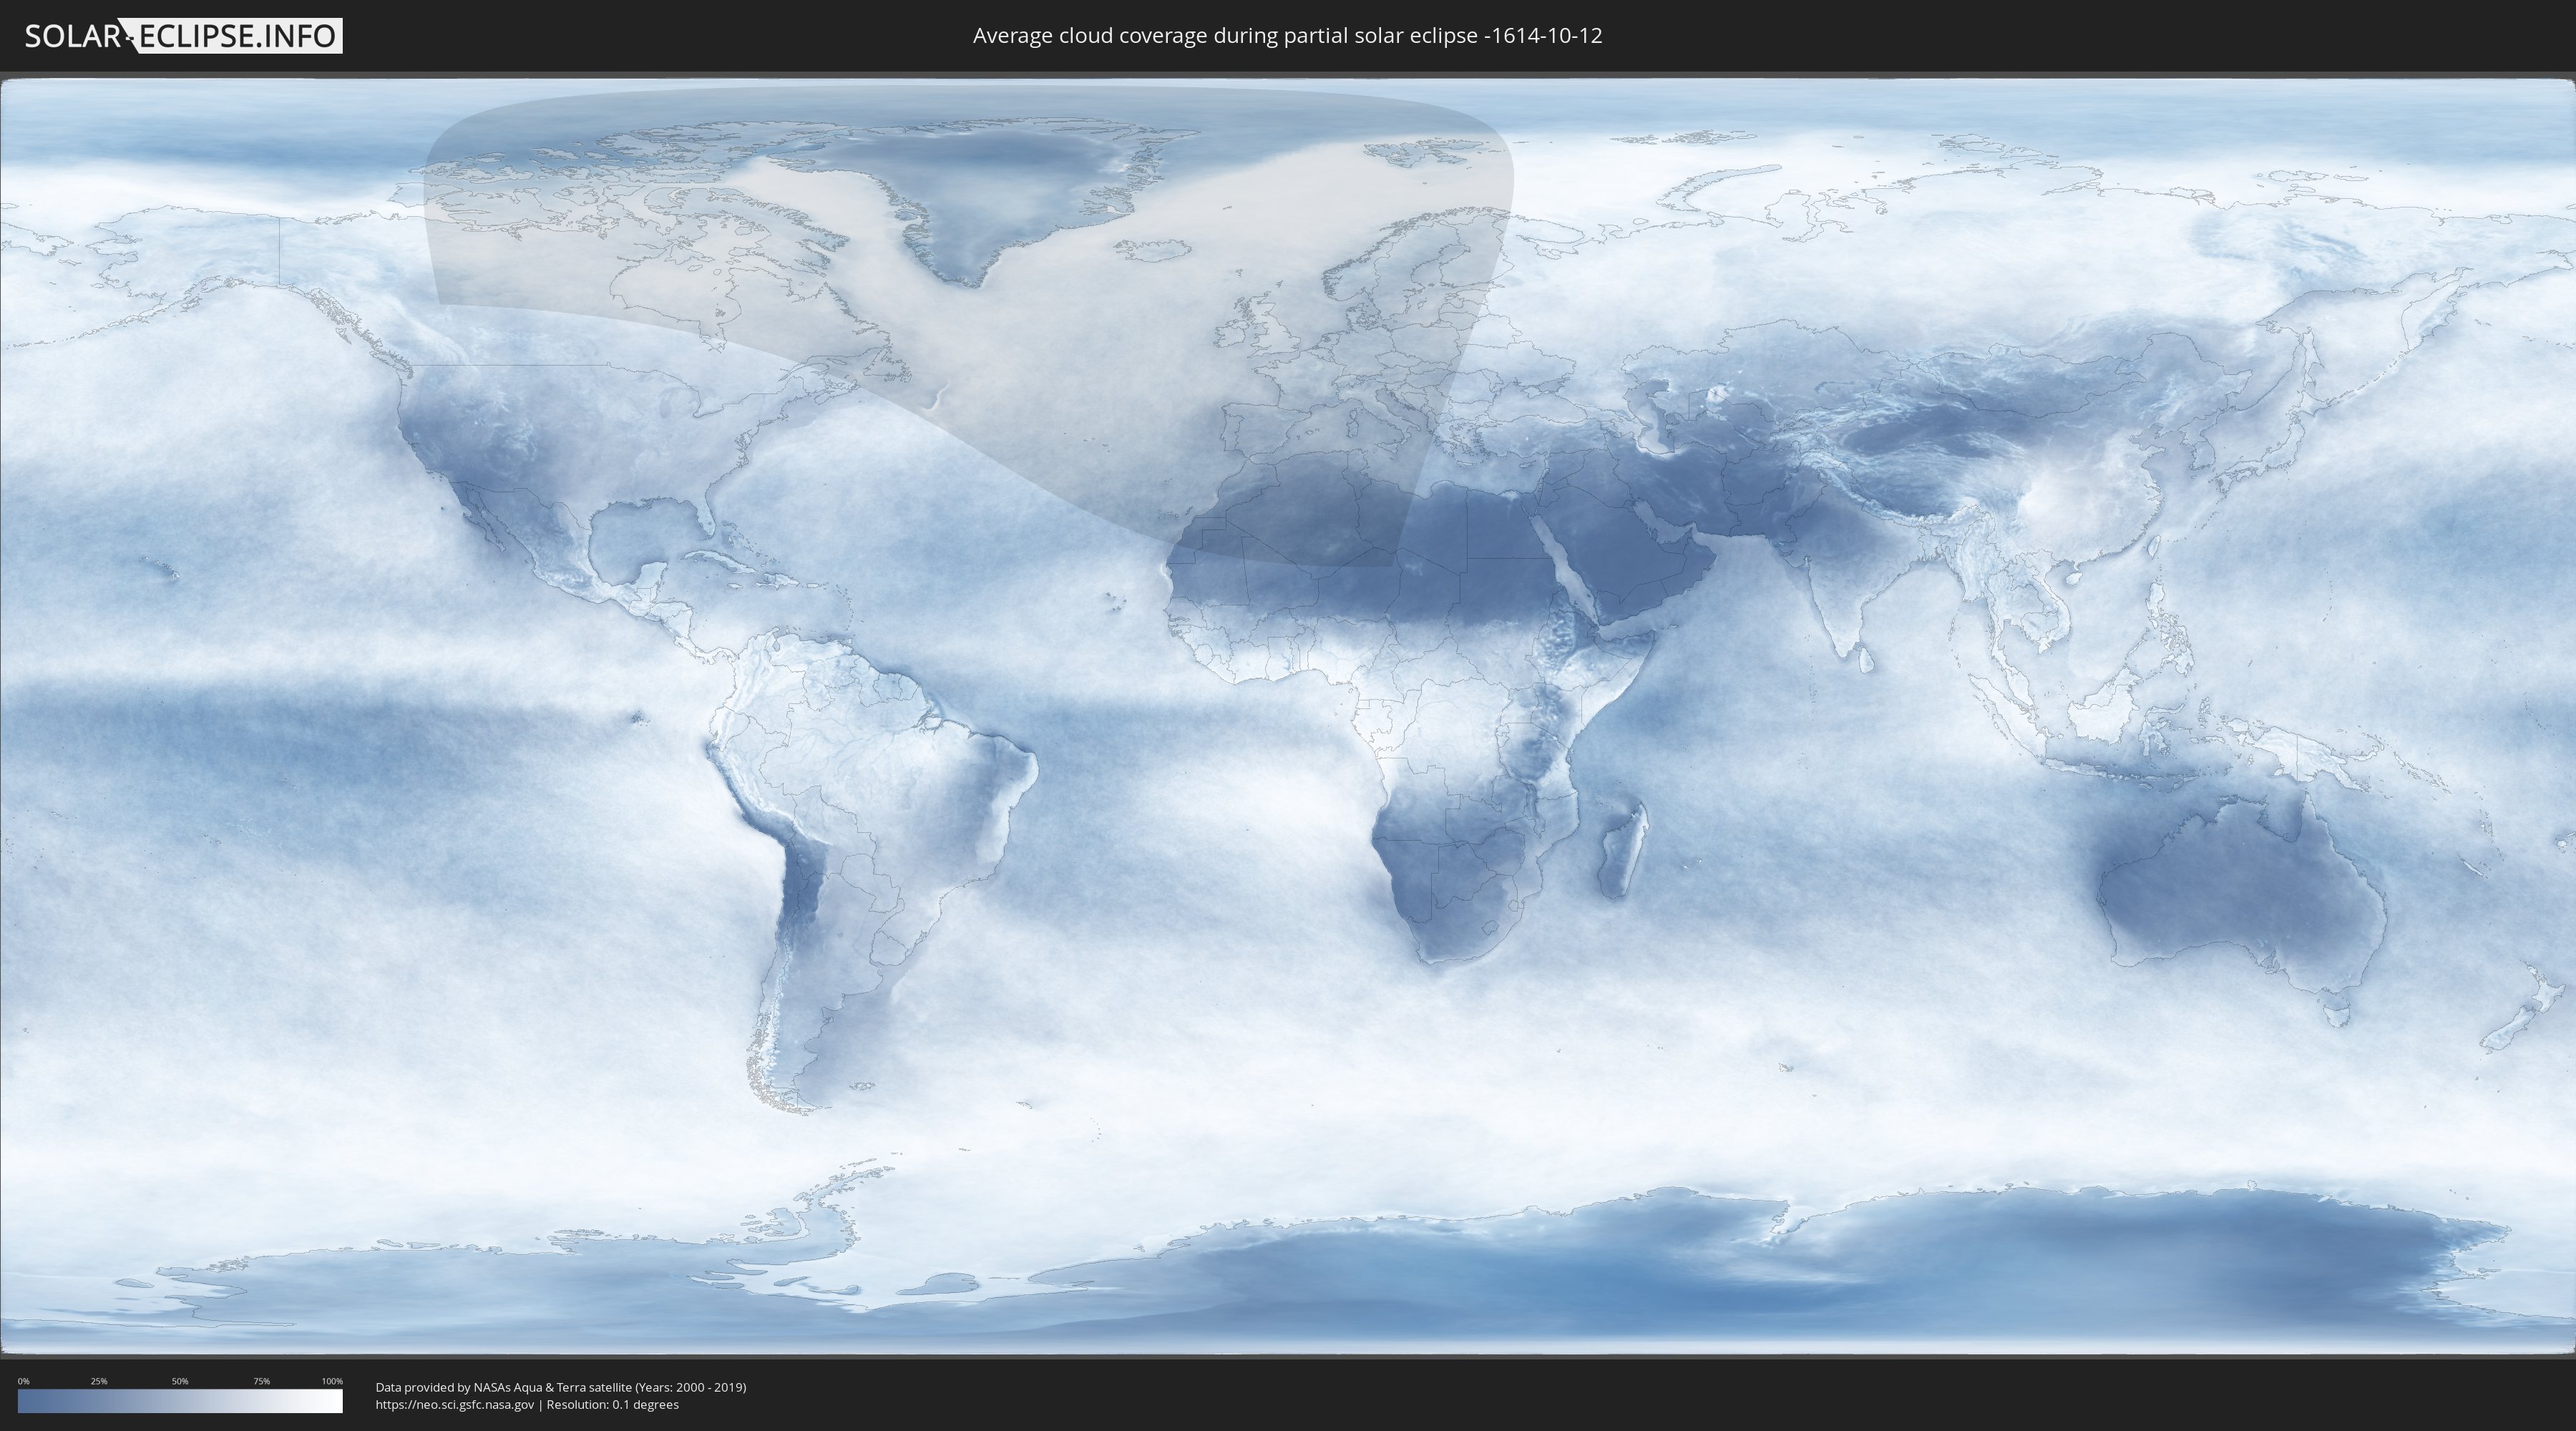Open the neo.sci.gsfc.nasa.gov URL text
Image resolution: width=2576 pixels, height=1431 pixels.
454,1404
